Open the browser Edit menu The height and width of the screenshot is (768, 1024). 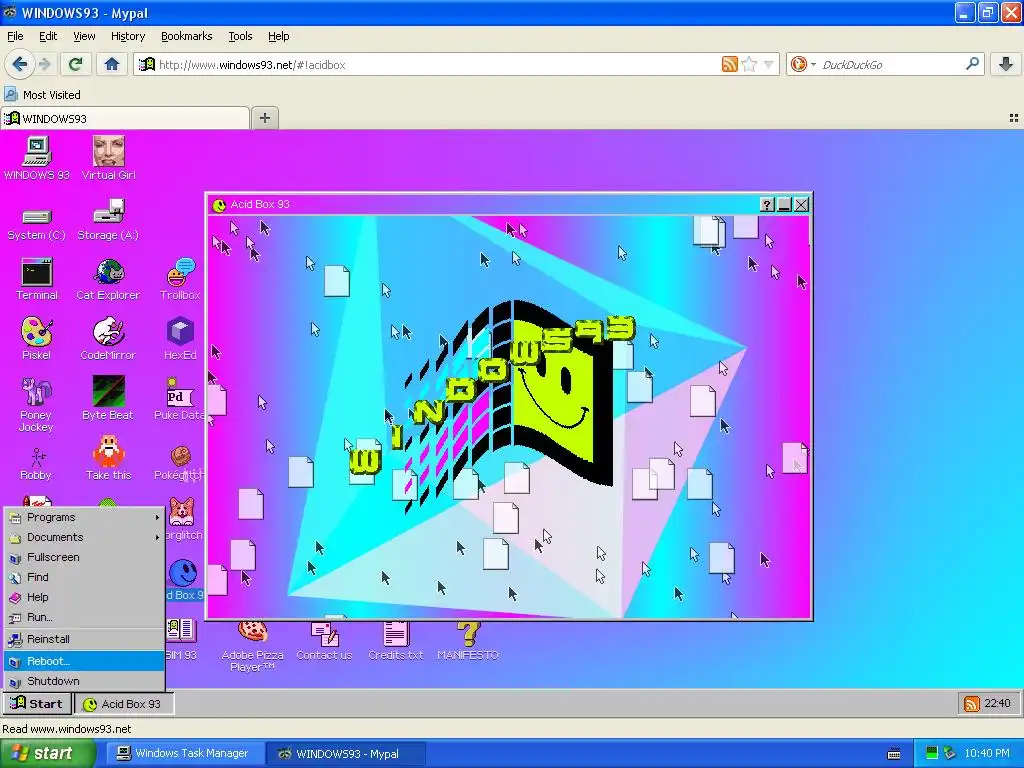(x=48, y=36)
